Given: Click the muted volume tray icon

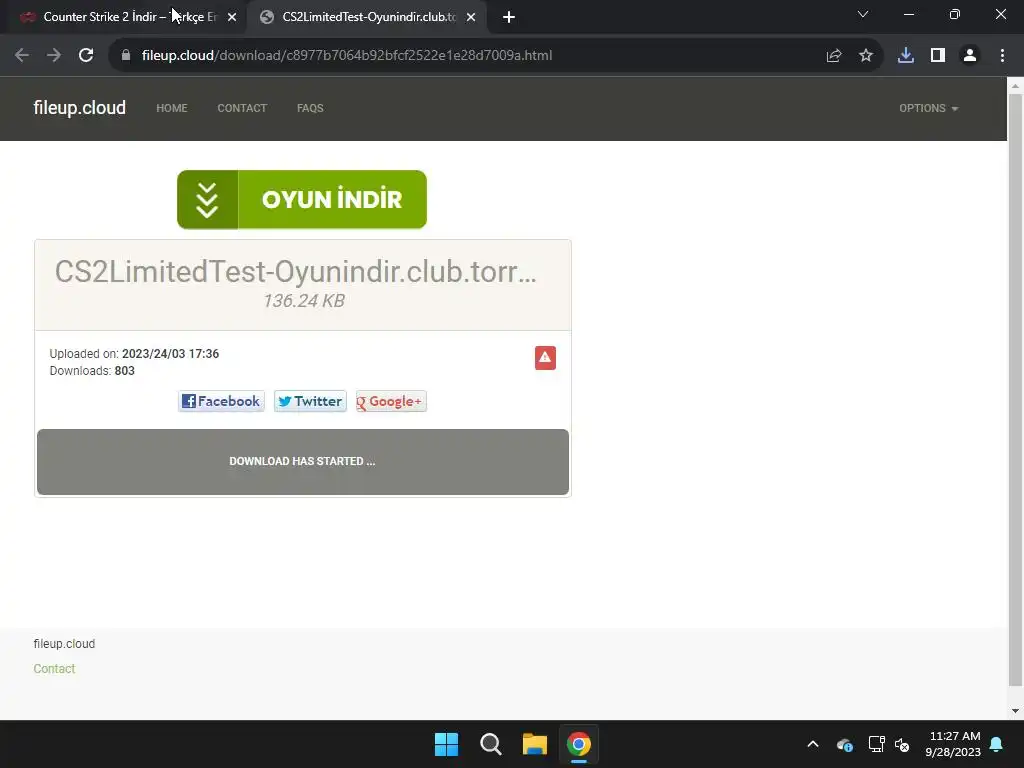Looking at the screenshot, I should (x=903, y=744).
